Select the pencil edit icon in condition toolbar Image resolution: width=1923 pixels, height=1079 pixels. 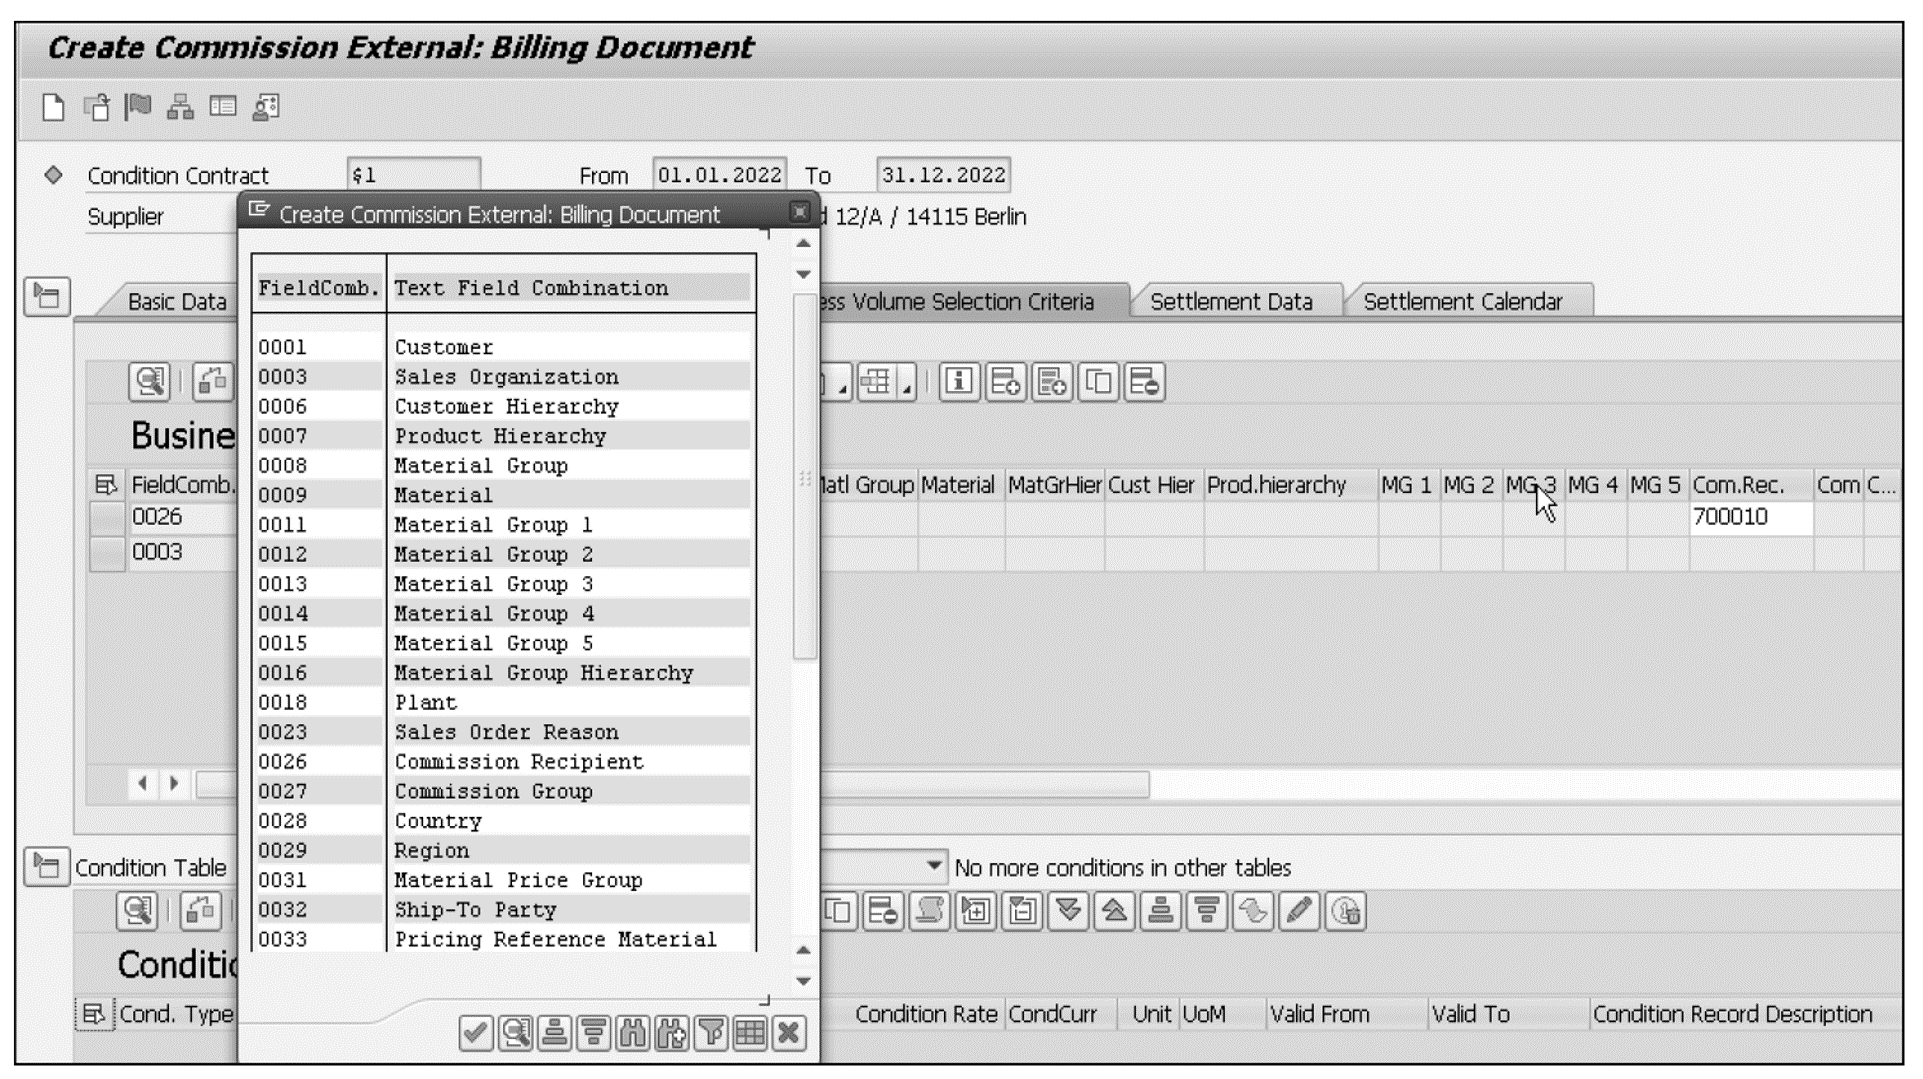(1300, 910)
